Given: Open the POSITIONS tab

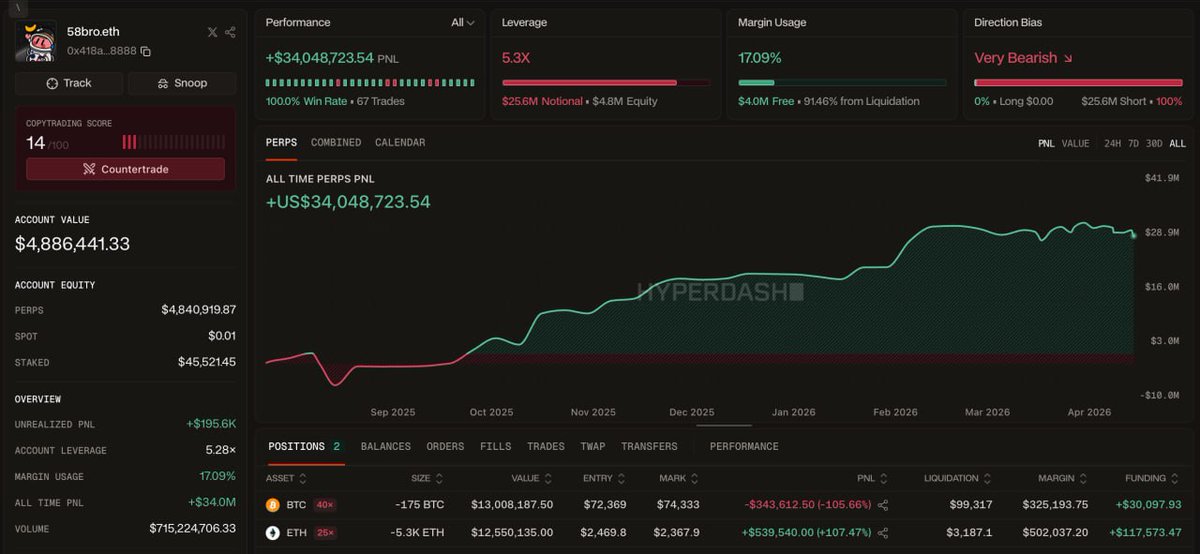Looking at the screenshot, I should point(304,447).
